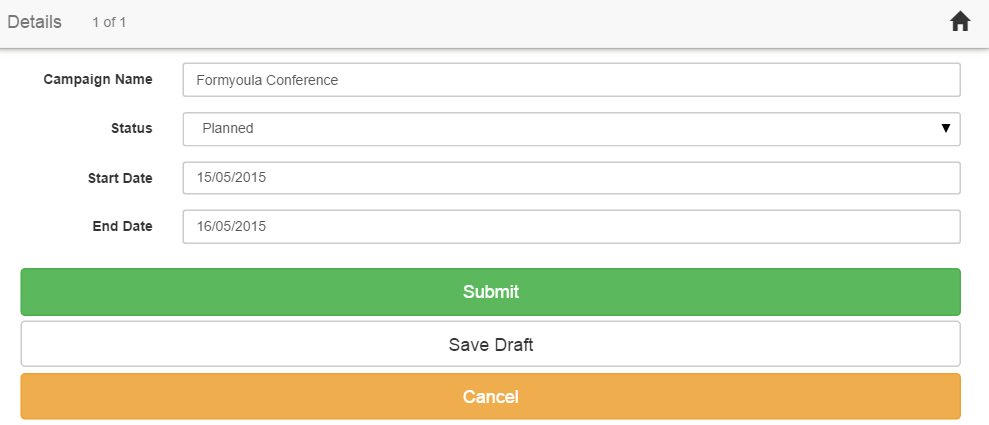The height and width of the screenshot is (425, 989).
Task: Open the Status dropdown showing Planned
Action: [x=570, y=129]
